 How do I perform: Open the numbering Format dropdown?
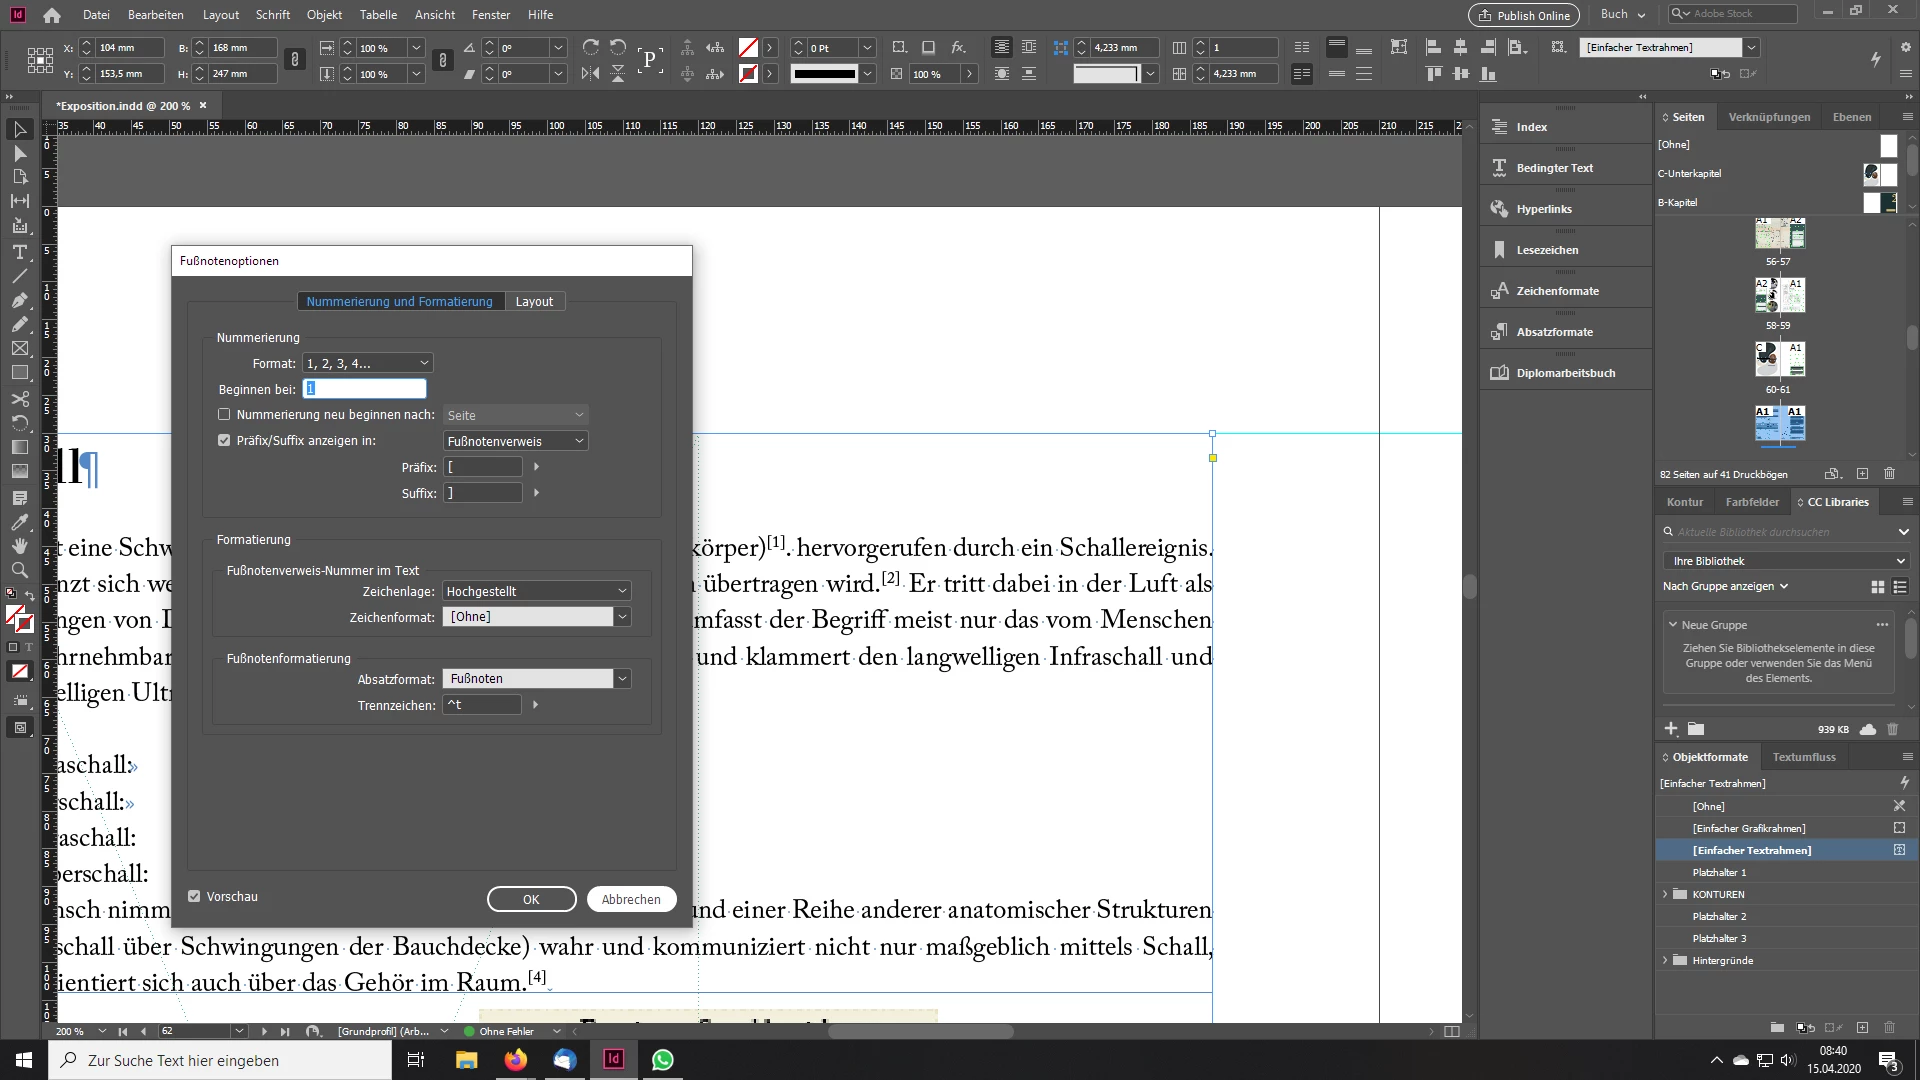pyautogui.click(x=367, y=363)
